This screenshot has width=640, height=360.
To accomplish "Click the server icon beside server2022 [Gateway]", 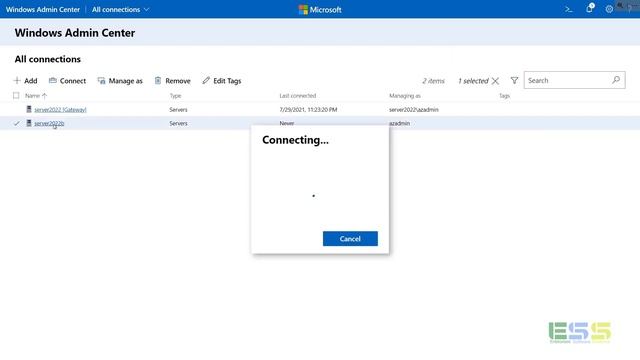I will (x=29, y=109).
